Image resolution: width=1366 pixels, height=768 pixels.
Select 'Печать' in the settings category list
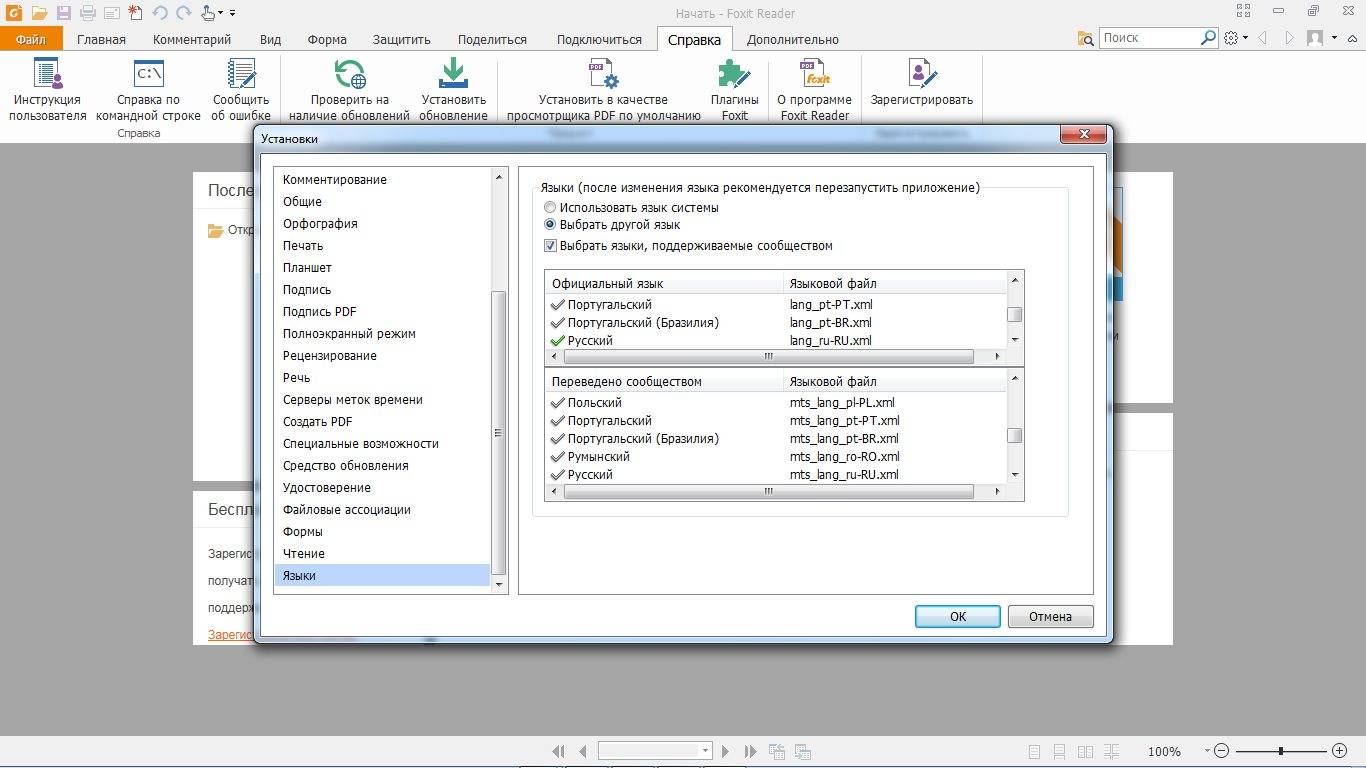pyautogui.click(x=383, y=246)
